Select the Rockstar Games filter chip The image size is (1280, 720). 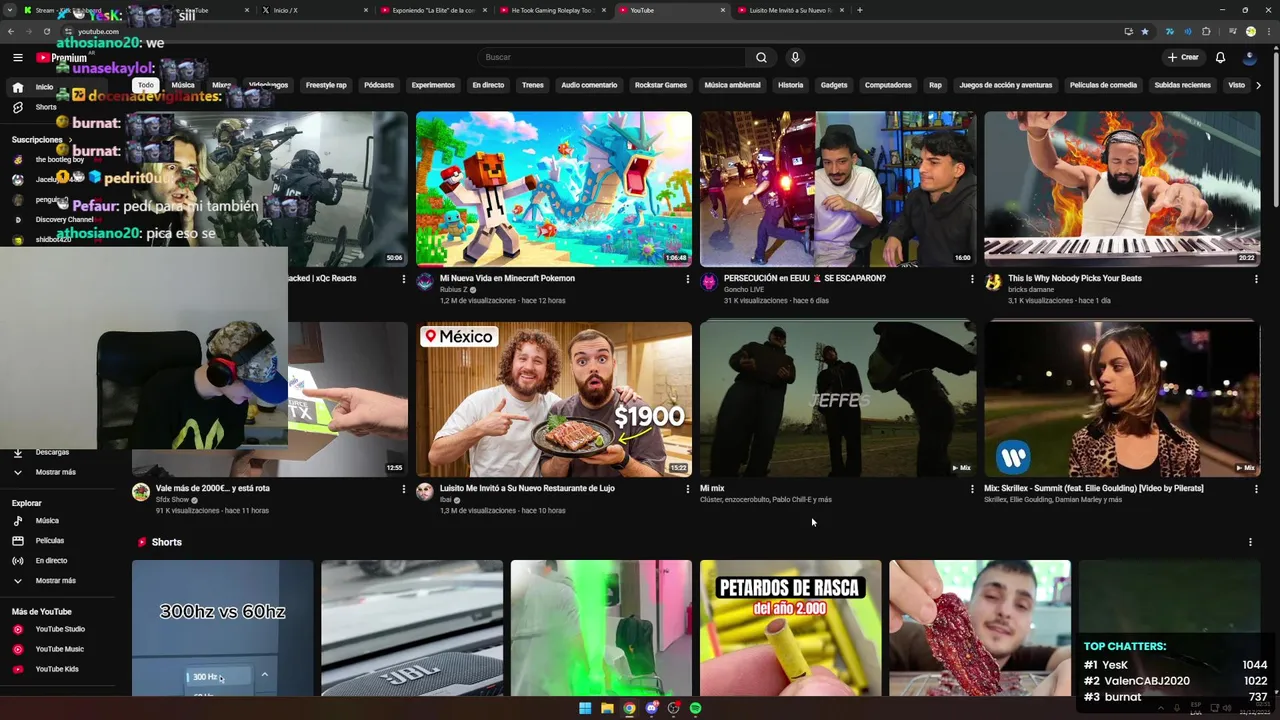click(x=661, y=85)
